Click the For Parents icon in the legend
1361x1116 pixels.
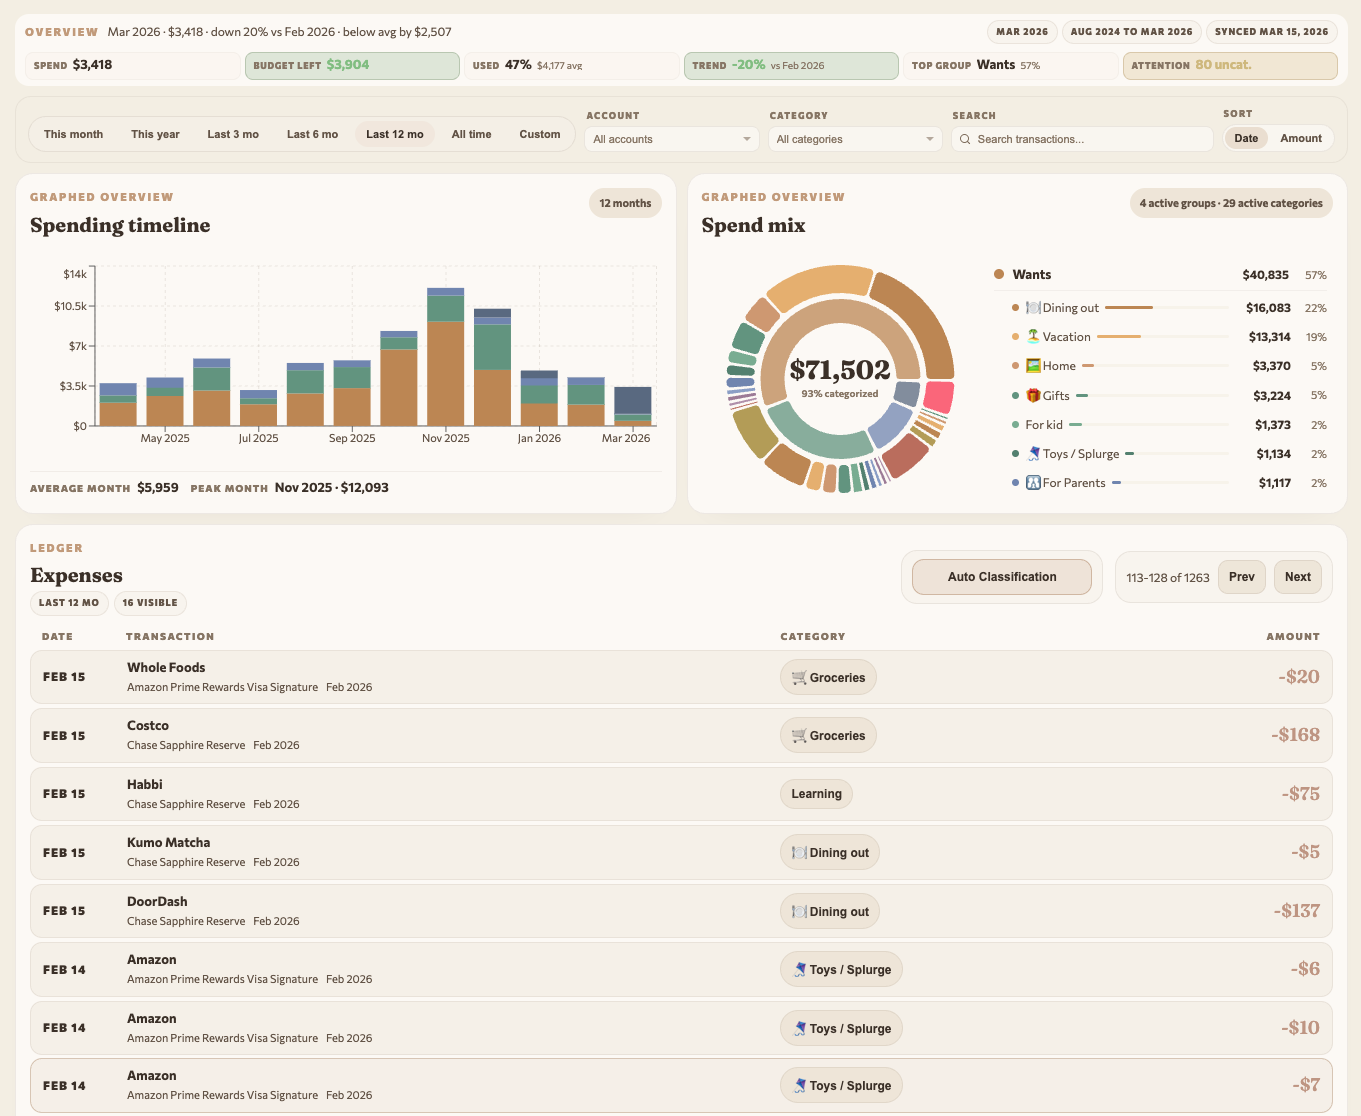pyautogui.click(x=1033, y=482)
